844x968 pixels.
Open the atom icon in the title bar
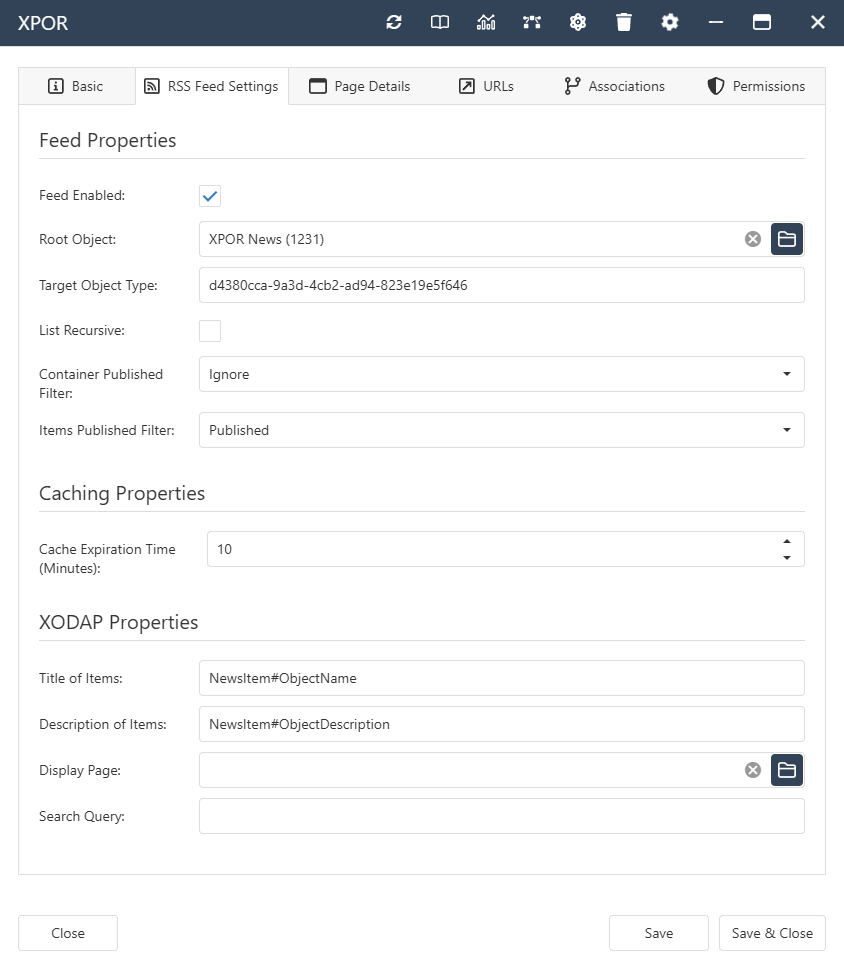pyautogui.click(x=578, y=22)
